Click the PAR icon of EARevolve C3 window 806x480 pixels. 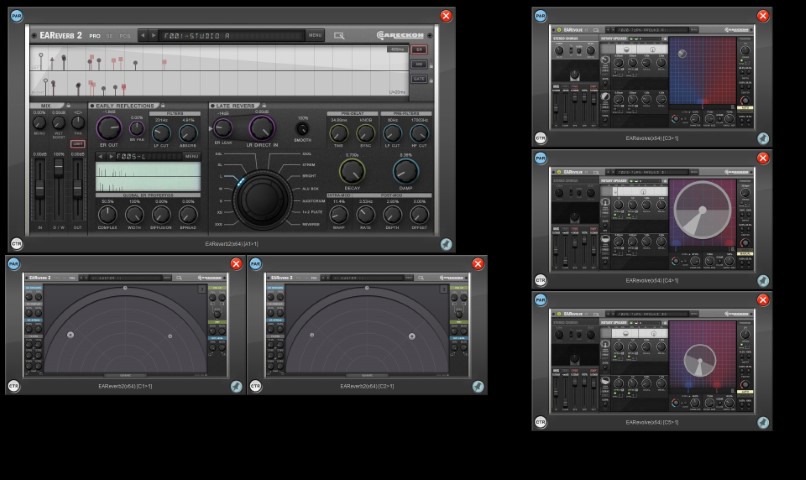(x=540, y=16)
